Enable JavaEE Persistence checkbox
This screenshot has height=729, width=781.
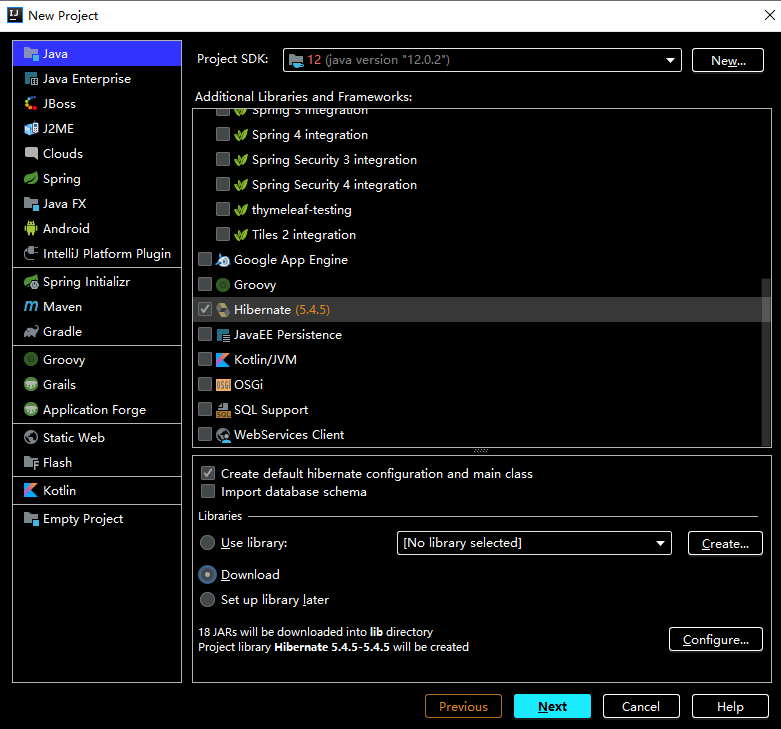205,334
